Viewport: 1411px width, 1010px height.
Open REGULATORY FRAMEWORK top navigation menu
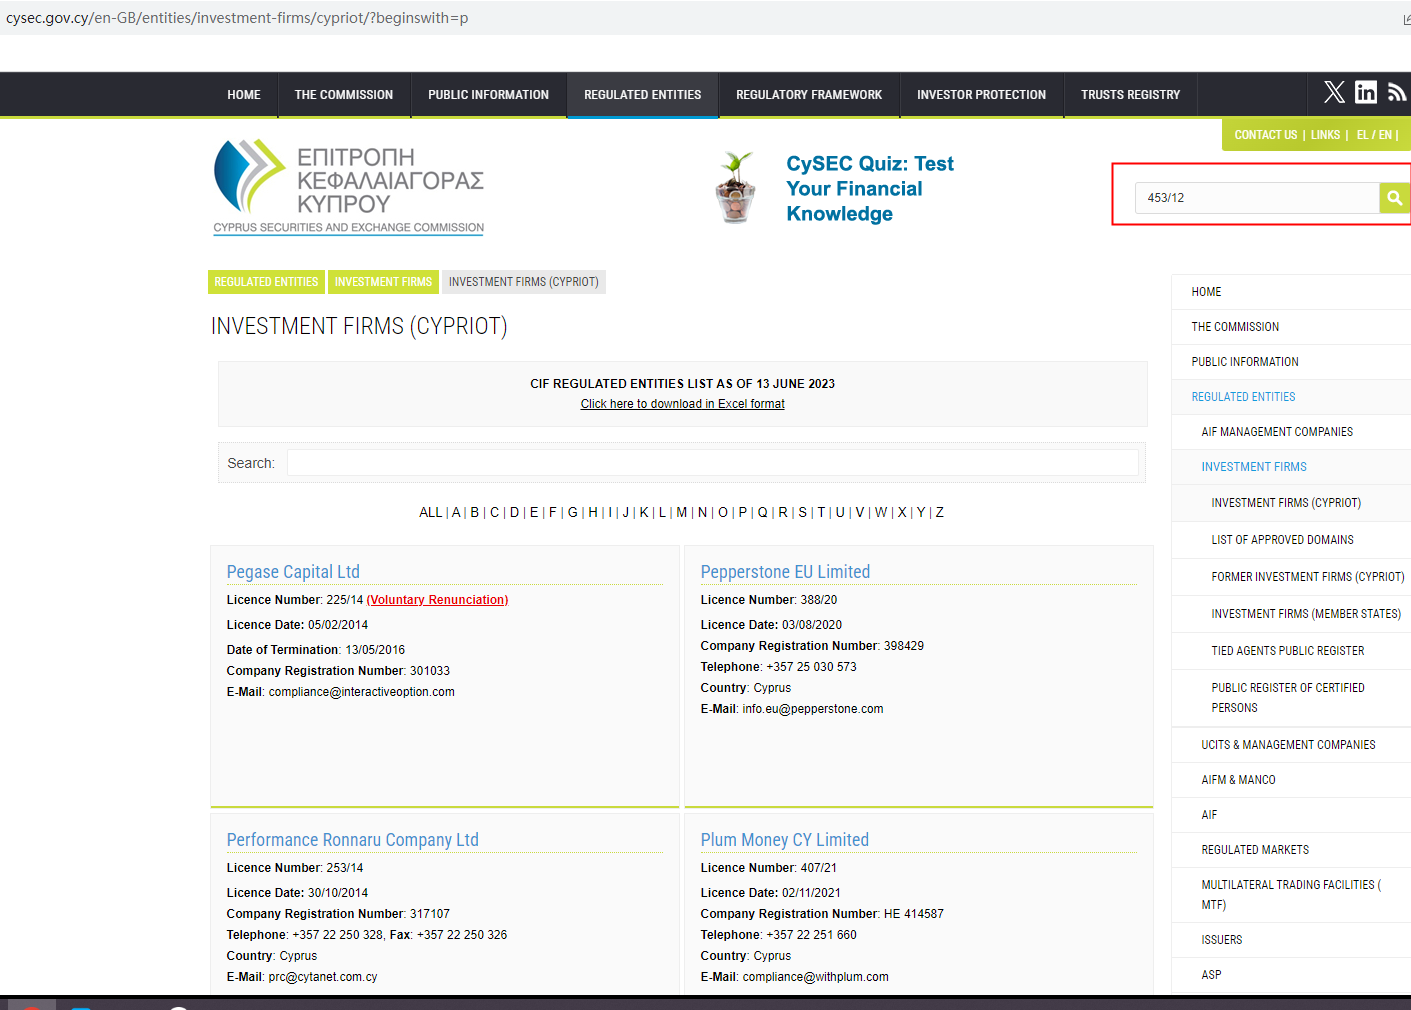tap(809, 95)
